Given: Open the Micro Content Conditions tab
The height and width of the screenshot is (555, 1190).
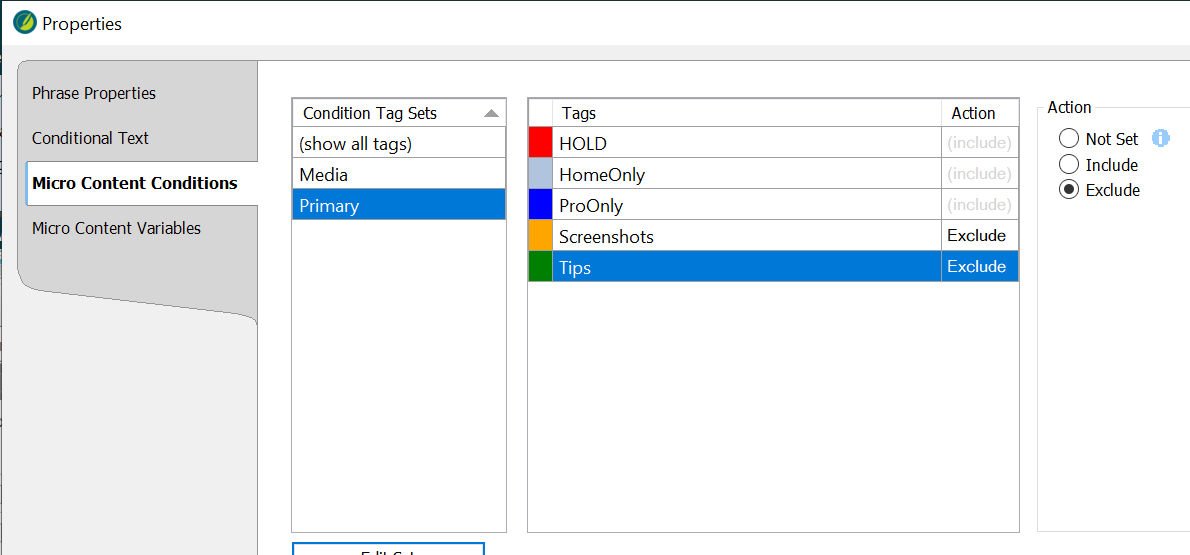Looking at the screenshot, I should pyautogui.click(x=142, y=183).
